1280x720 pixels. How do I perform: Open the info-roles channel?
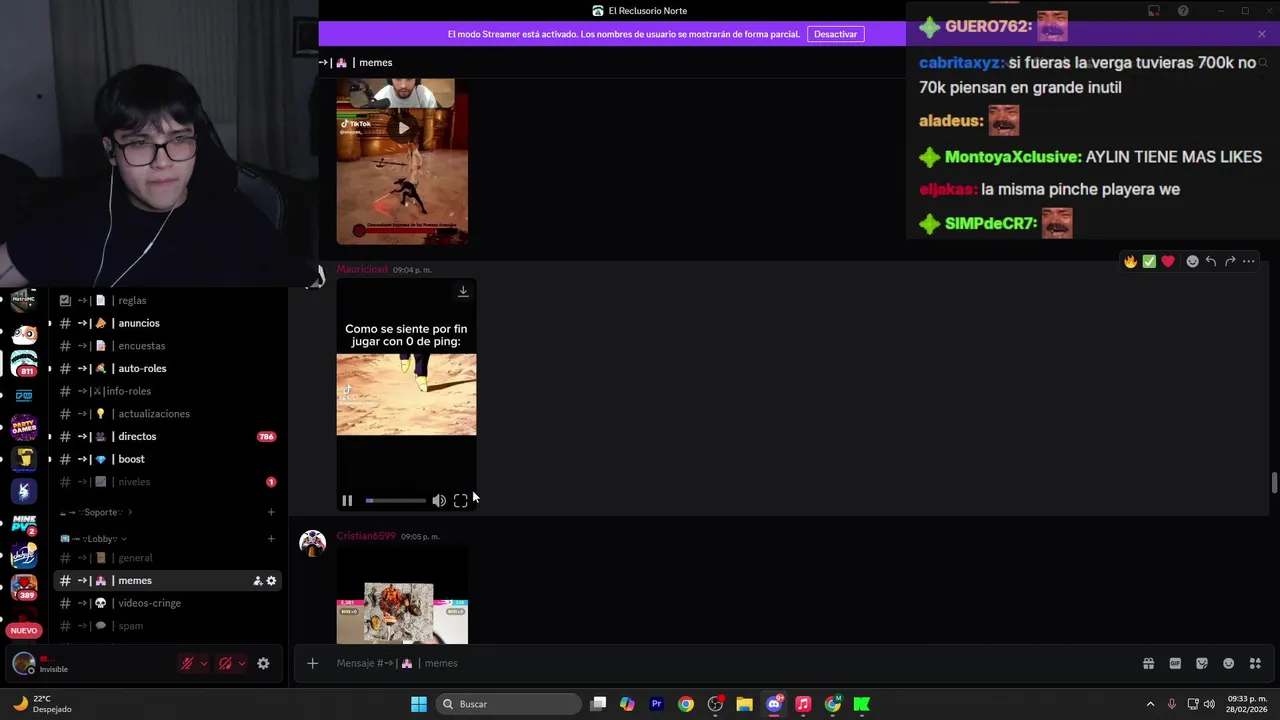pyautogui.click(x=166, y=391)
